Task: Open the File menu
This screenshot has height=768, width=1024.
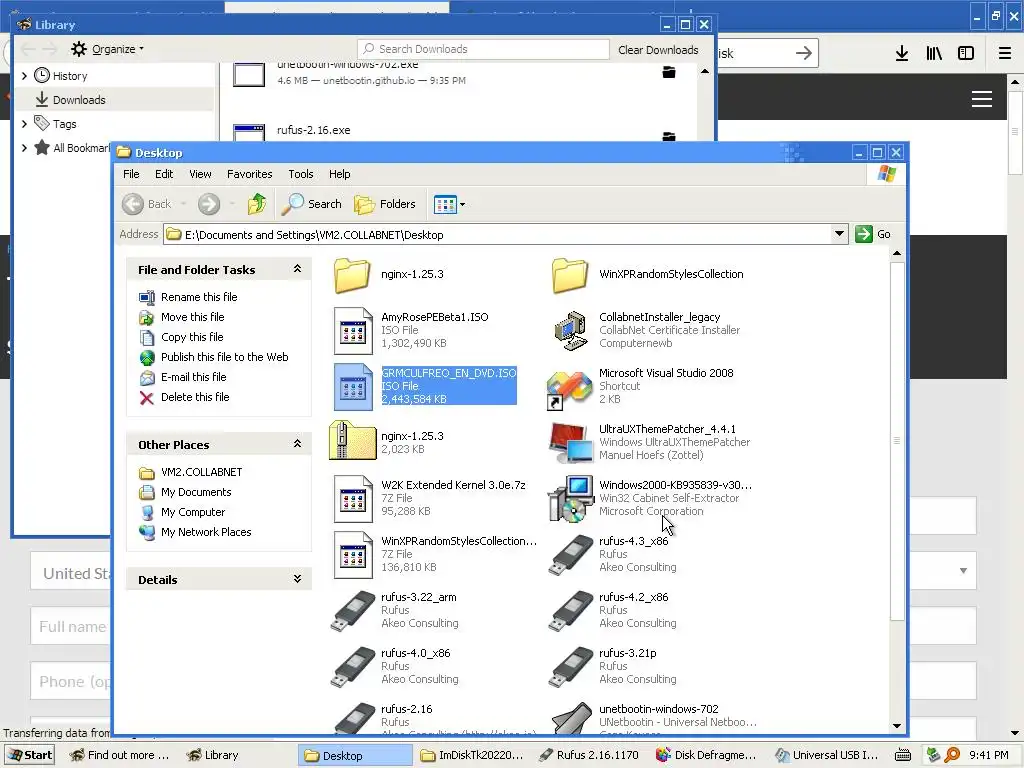Action: tap(131, 174)
